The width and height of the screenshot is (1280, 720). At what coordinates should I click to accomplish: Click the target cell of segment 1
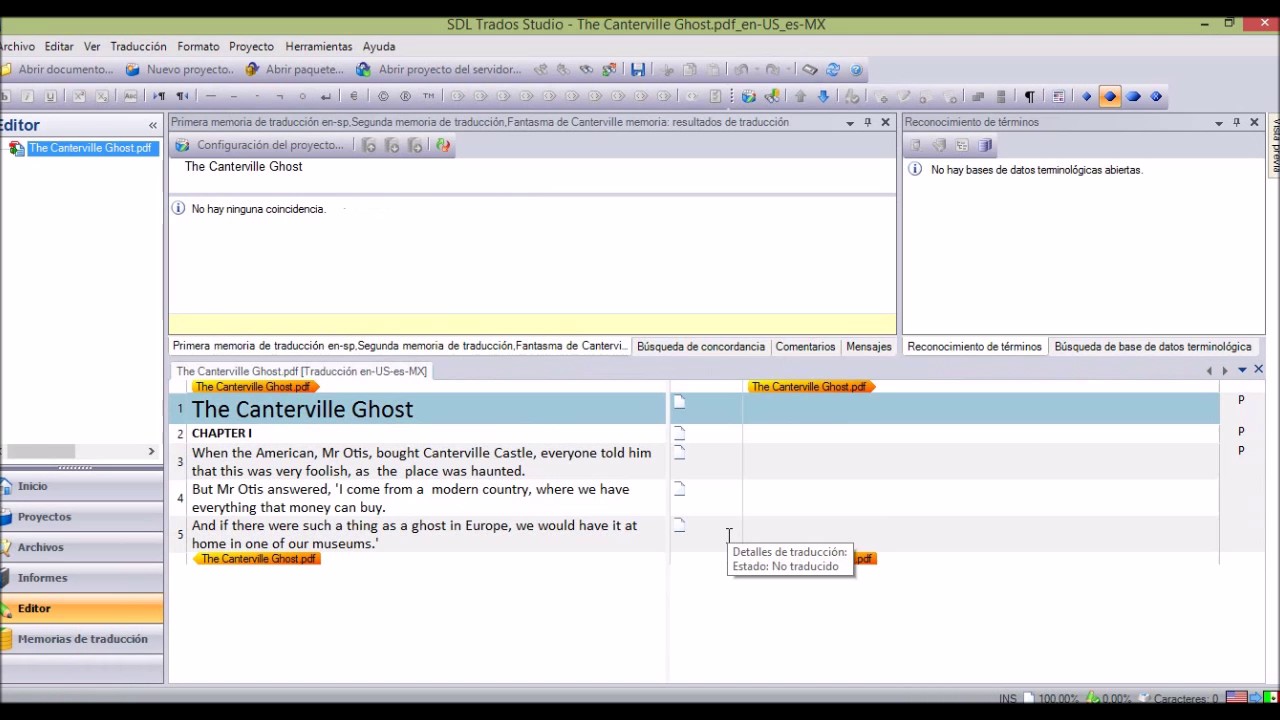(980, 408)
